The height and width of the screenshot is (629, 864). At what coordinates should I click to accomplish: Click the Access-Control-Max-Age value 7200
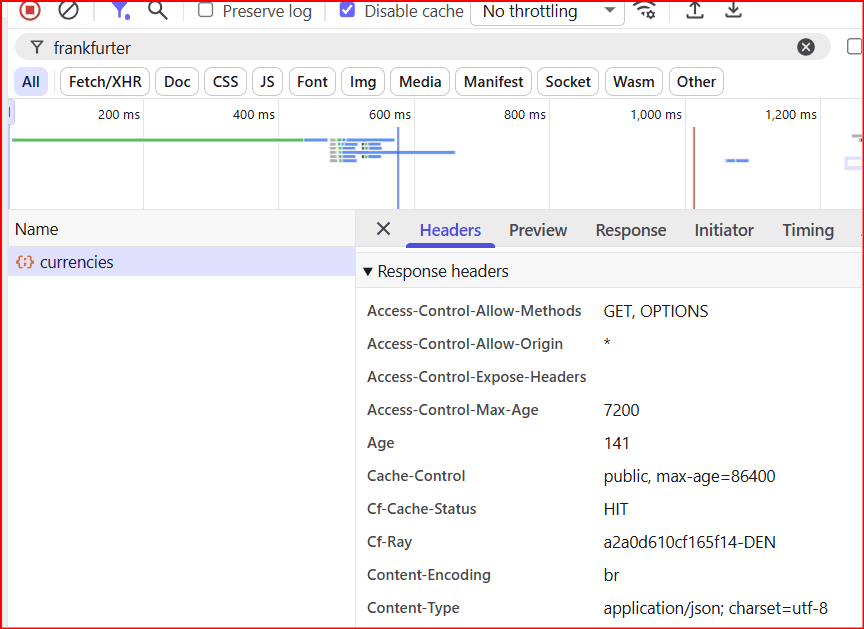622,410
